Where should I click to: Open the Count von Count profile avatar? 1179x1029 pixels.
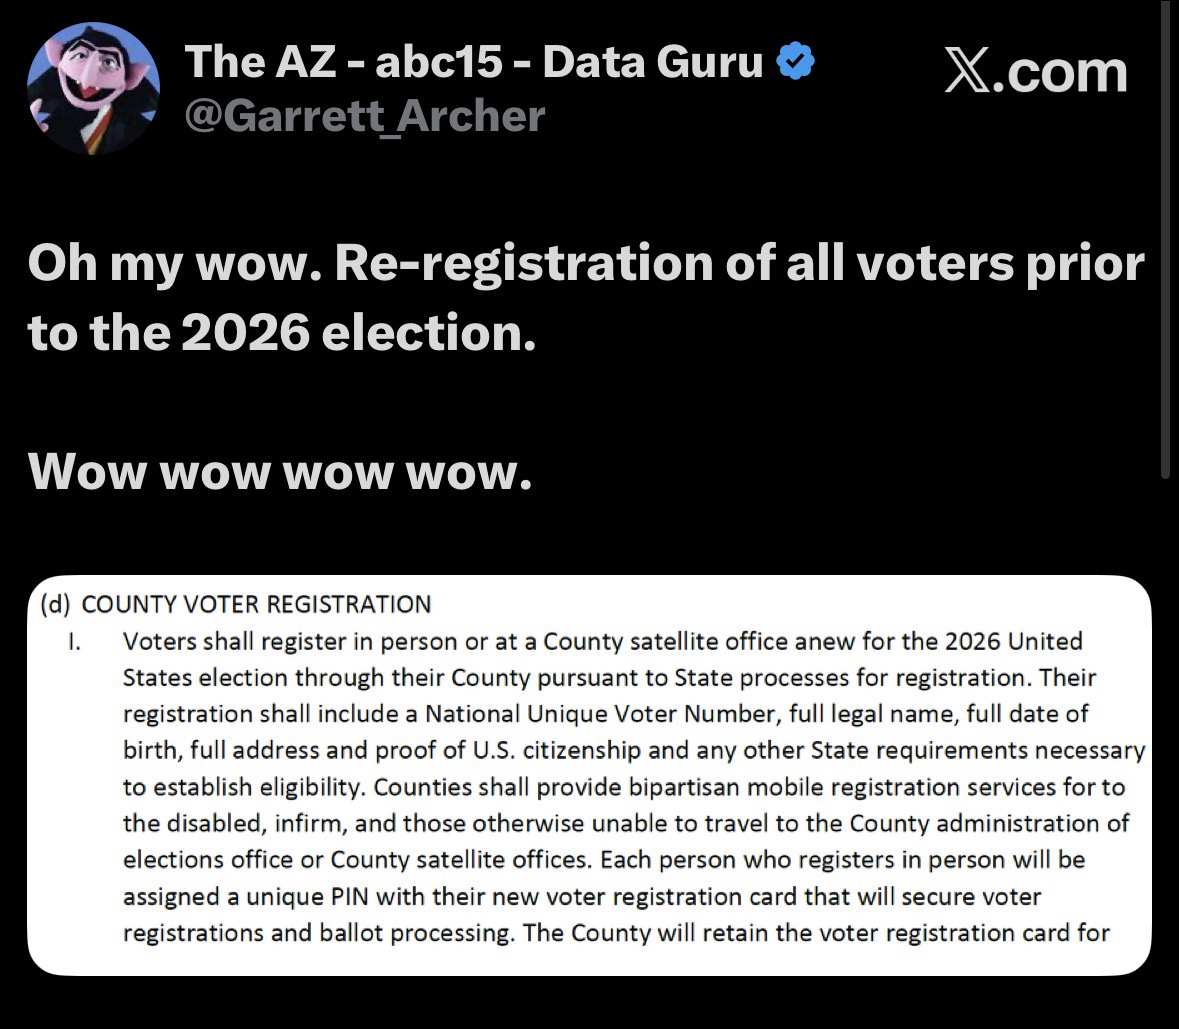pos(92,88)
